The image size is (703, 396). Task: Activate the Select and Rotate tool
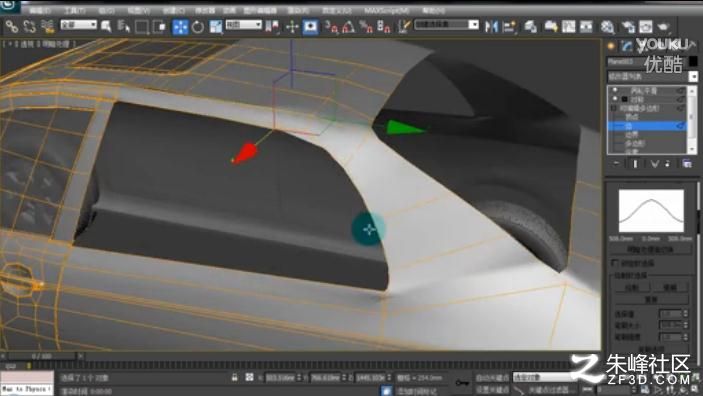pos(197,27)
